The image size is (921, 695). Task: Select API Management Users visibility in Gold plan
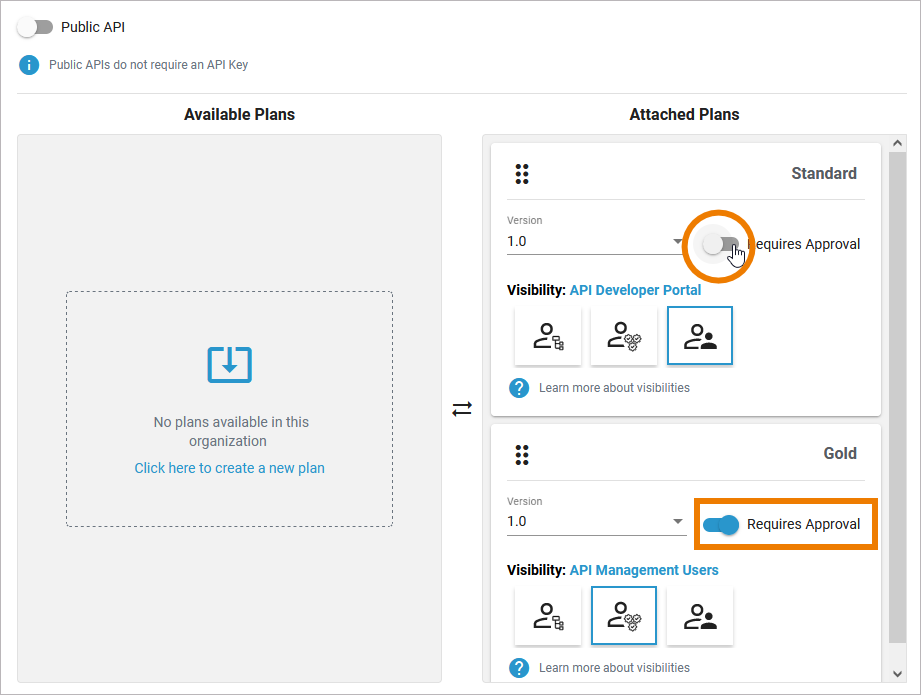tap(623, 617)
